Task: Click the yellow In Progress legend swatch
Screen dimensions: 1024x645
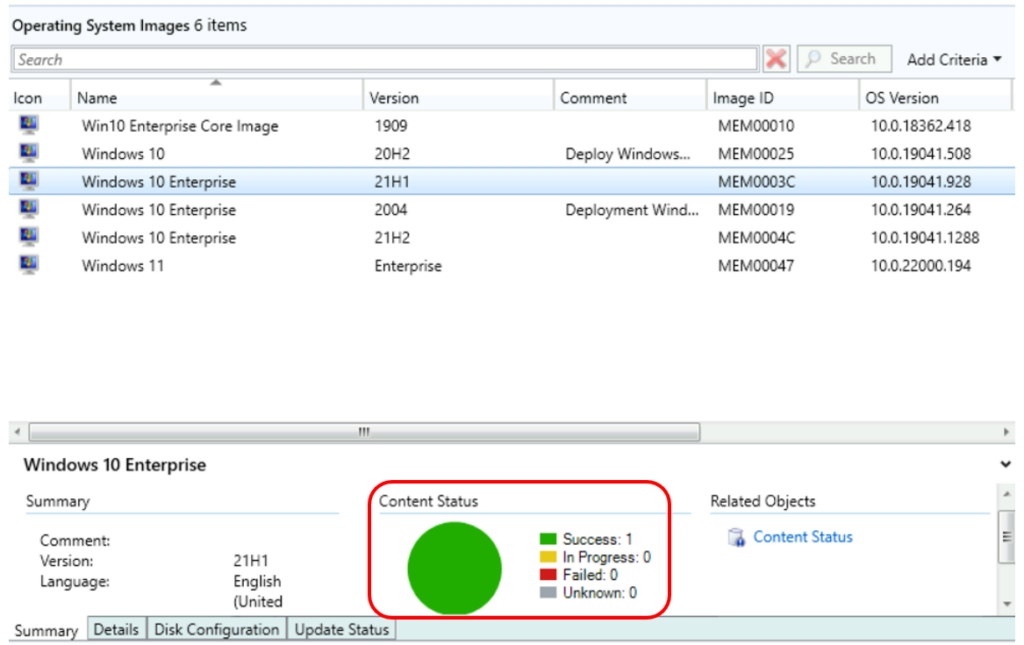Action: tap(548, 557)
